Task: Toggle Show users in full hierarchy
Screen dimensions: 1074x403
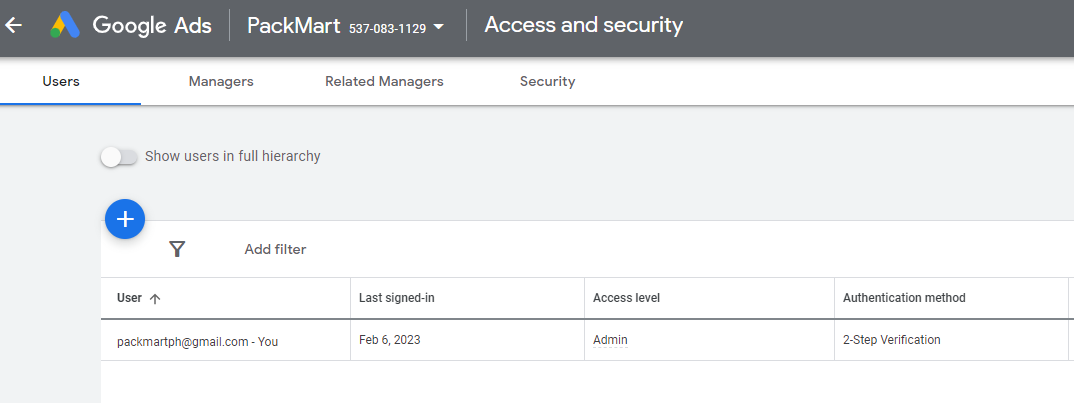Action: click(x=119, y=157)
